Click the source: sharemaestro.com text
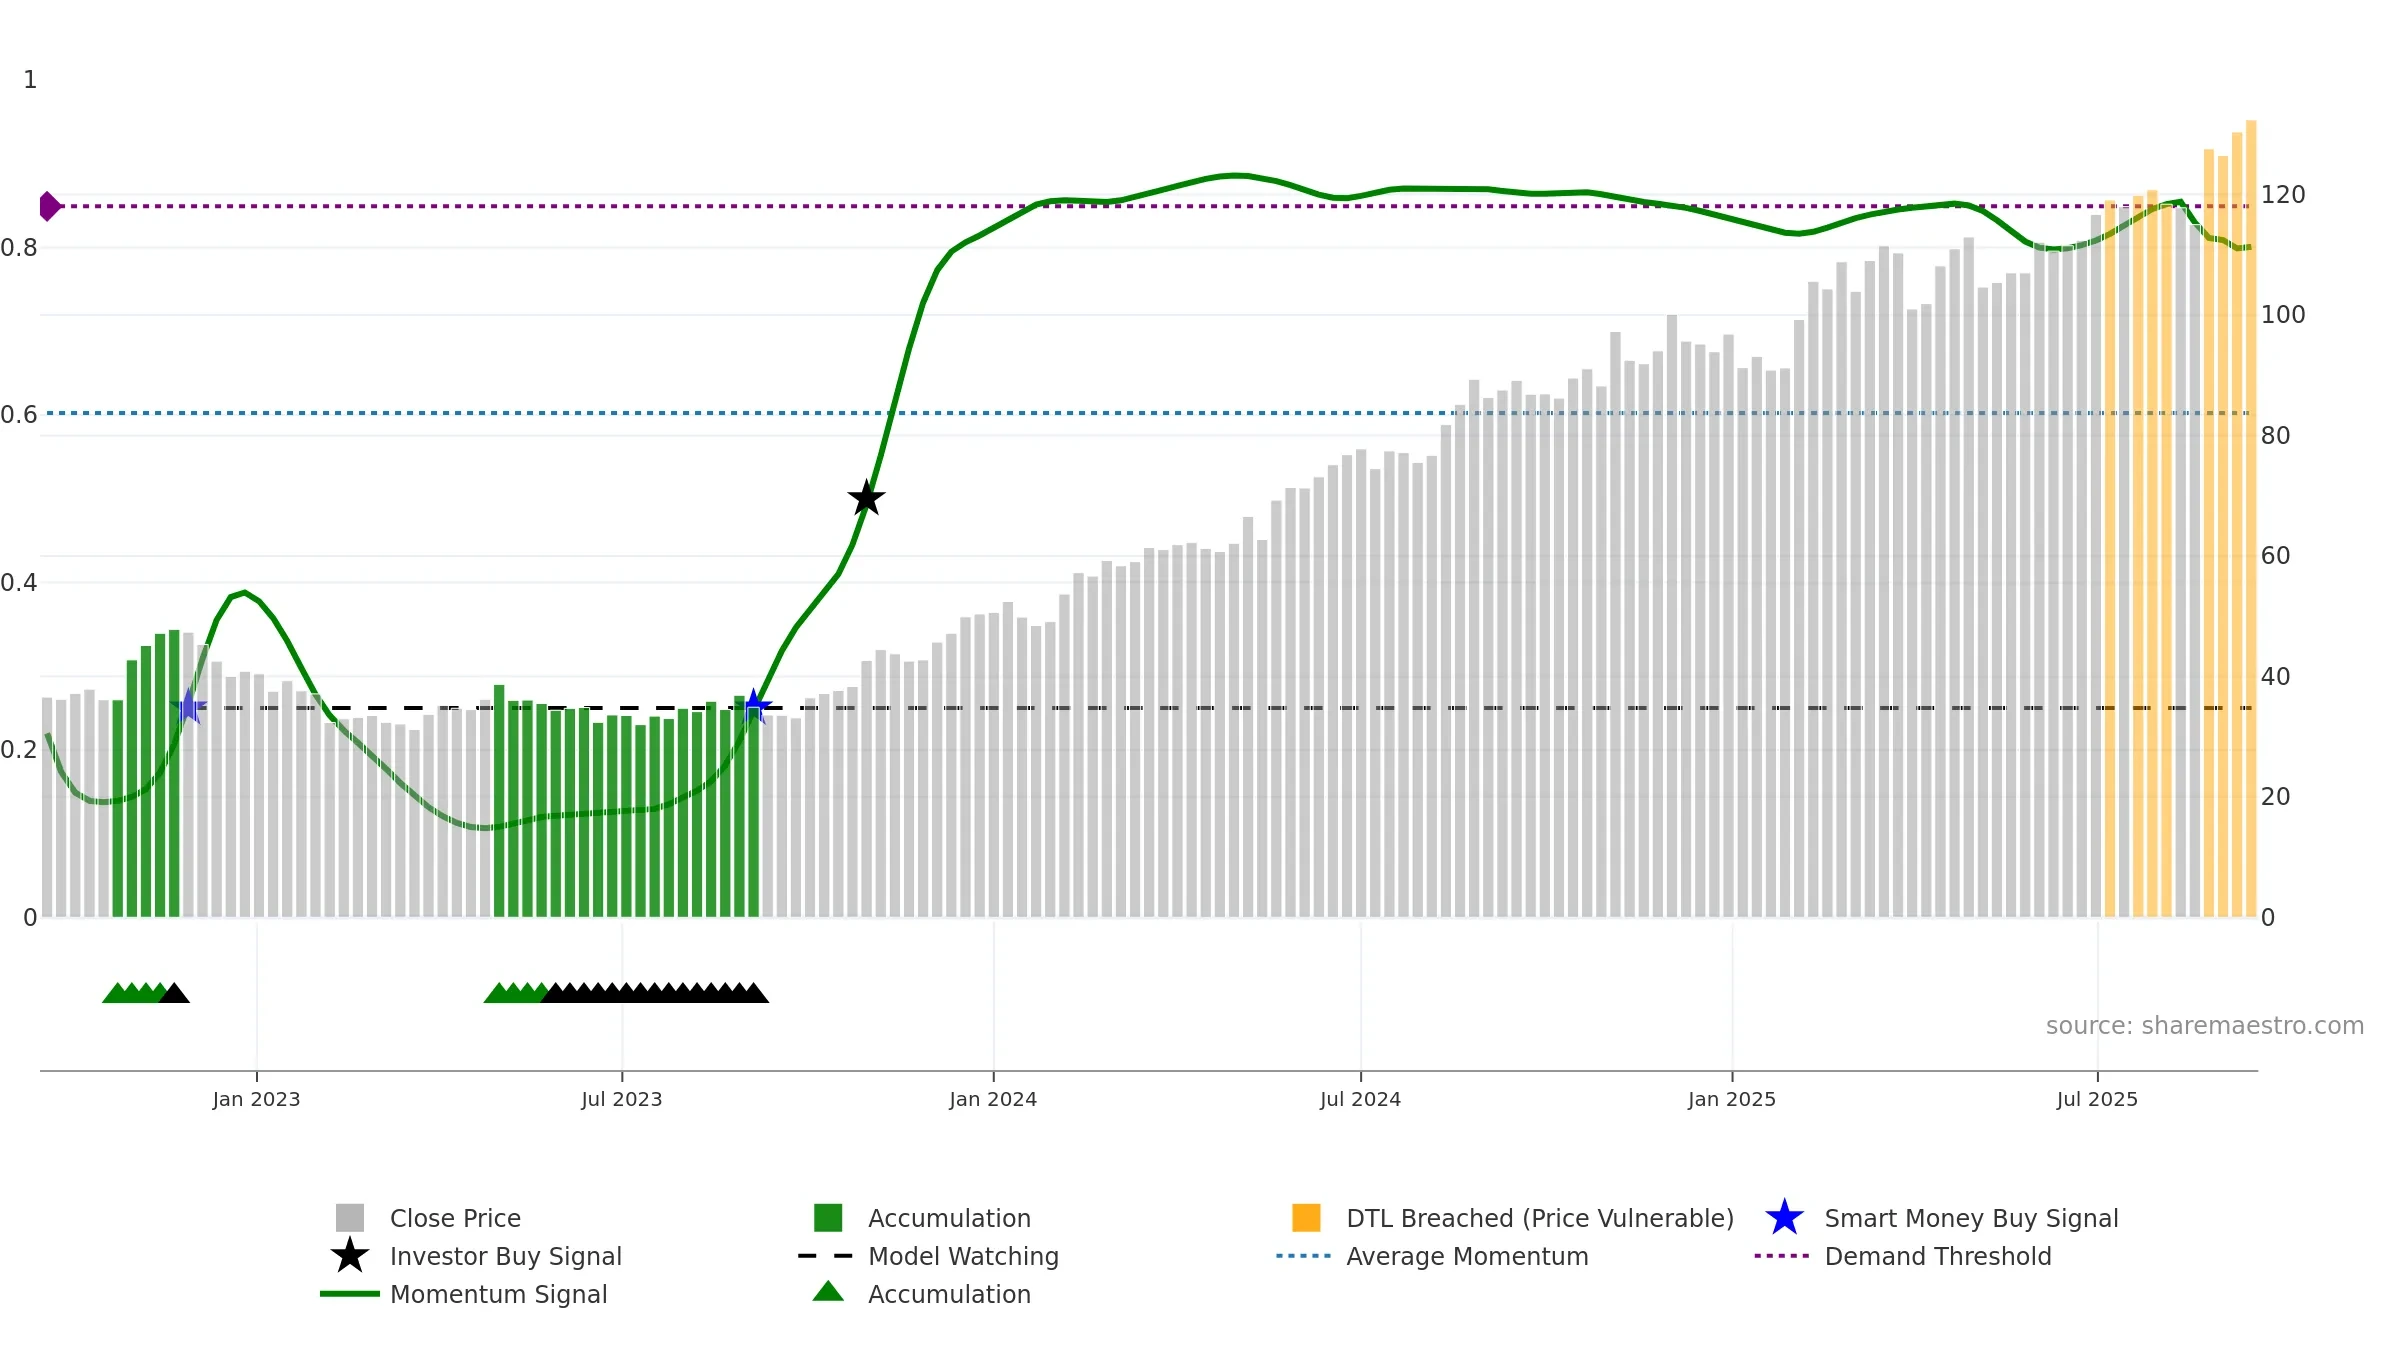This screenshot has height=1350, width=2400. (x=2205, y=1026)
